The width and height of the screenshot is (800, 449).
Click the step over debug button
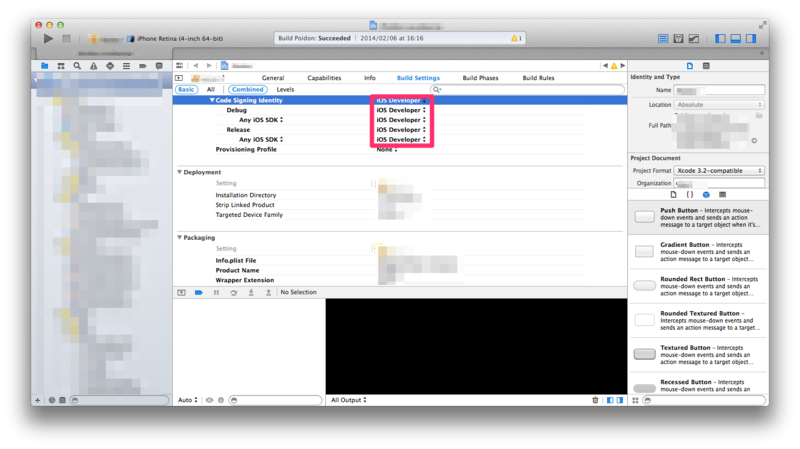click(234, 292)
